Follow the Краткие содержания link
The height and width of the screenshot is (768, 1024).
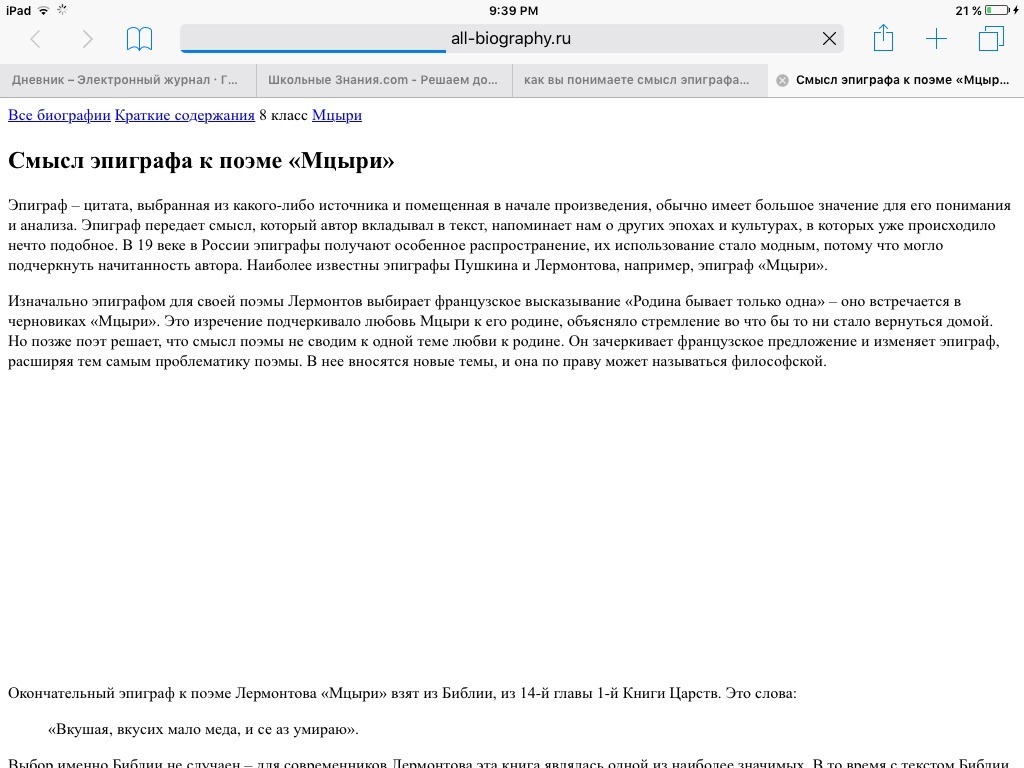(x=185, y=115)
